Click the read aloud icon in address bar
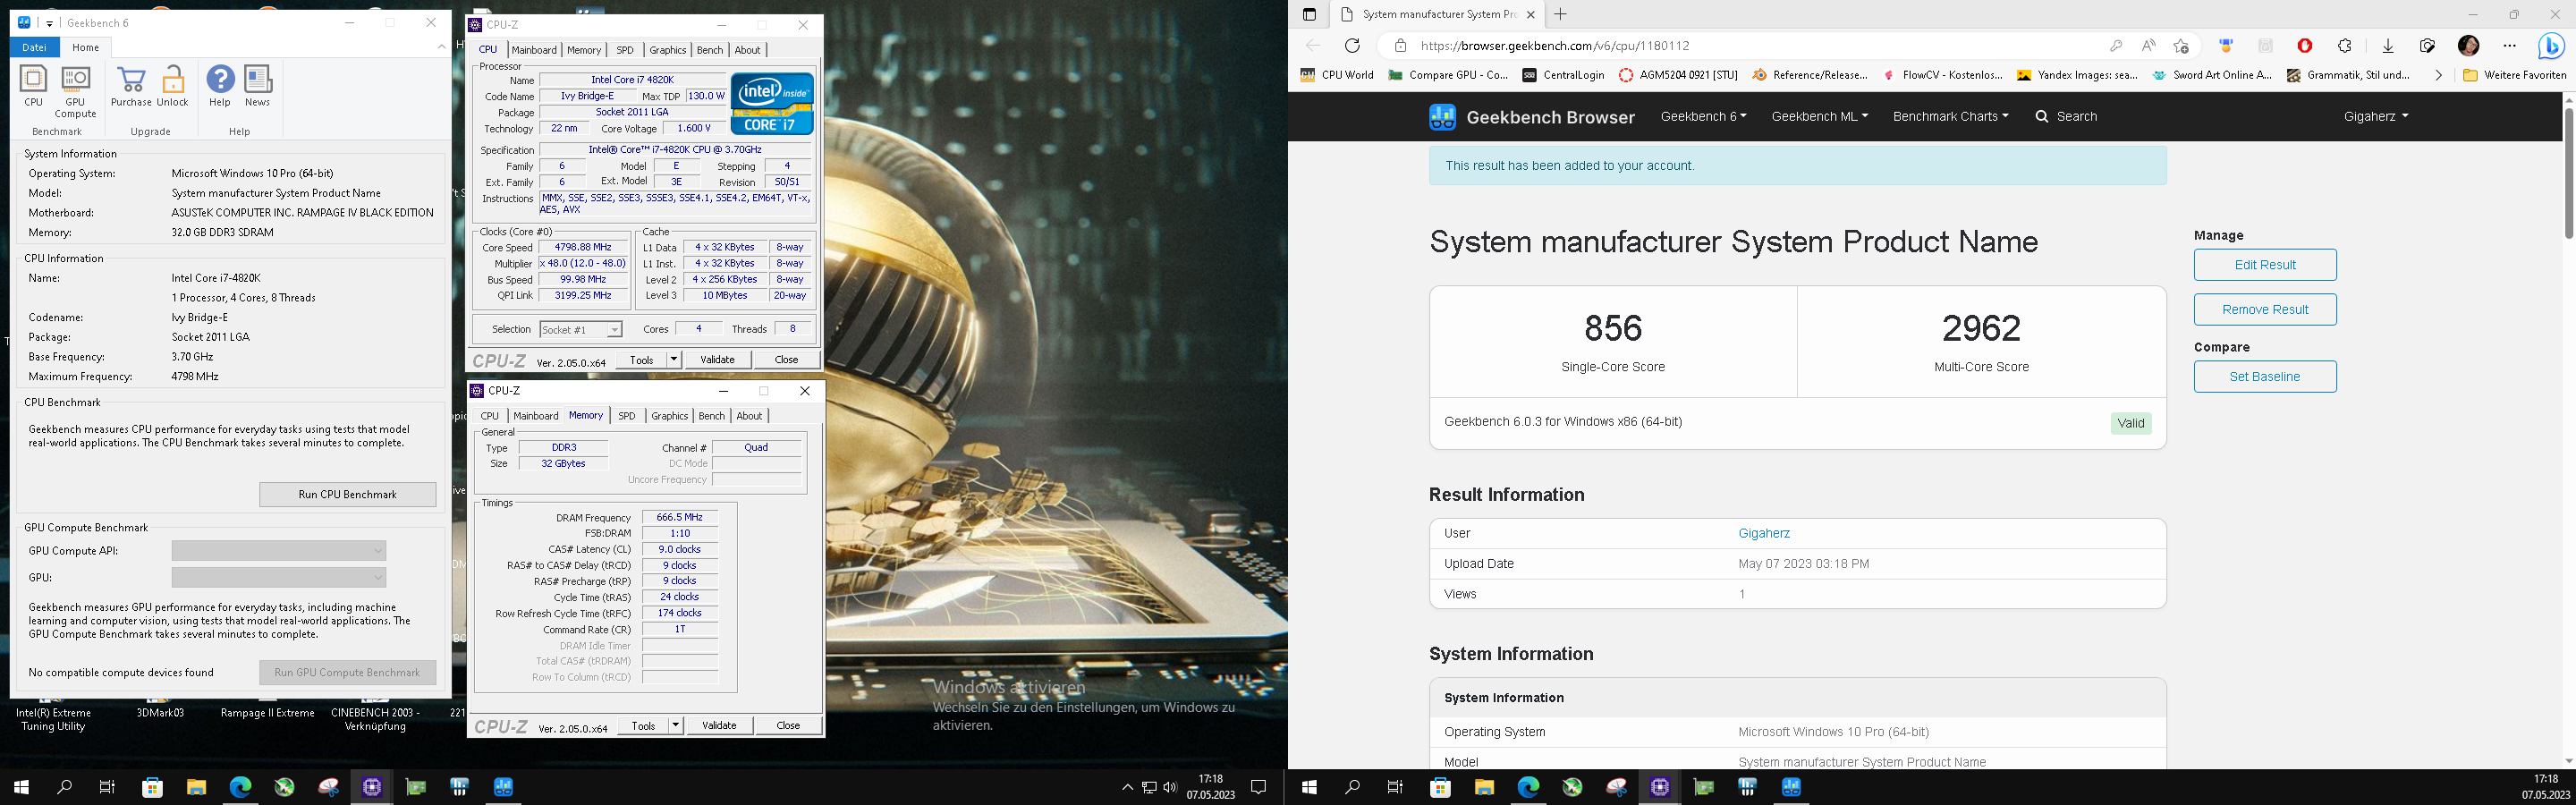The height and width of the screenshot is (805, 2576). tap(2148, 45)
